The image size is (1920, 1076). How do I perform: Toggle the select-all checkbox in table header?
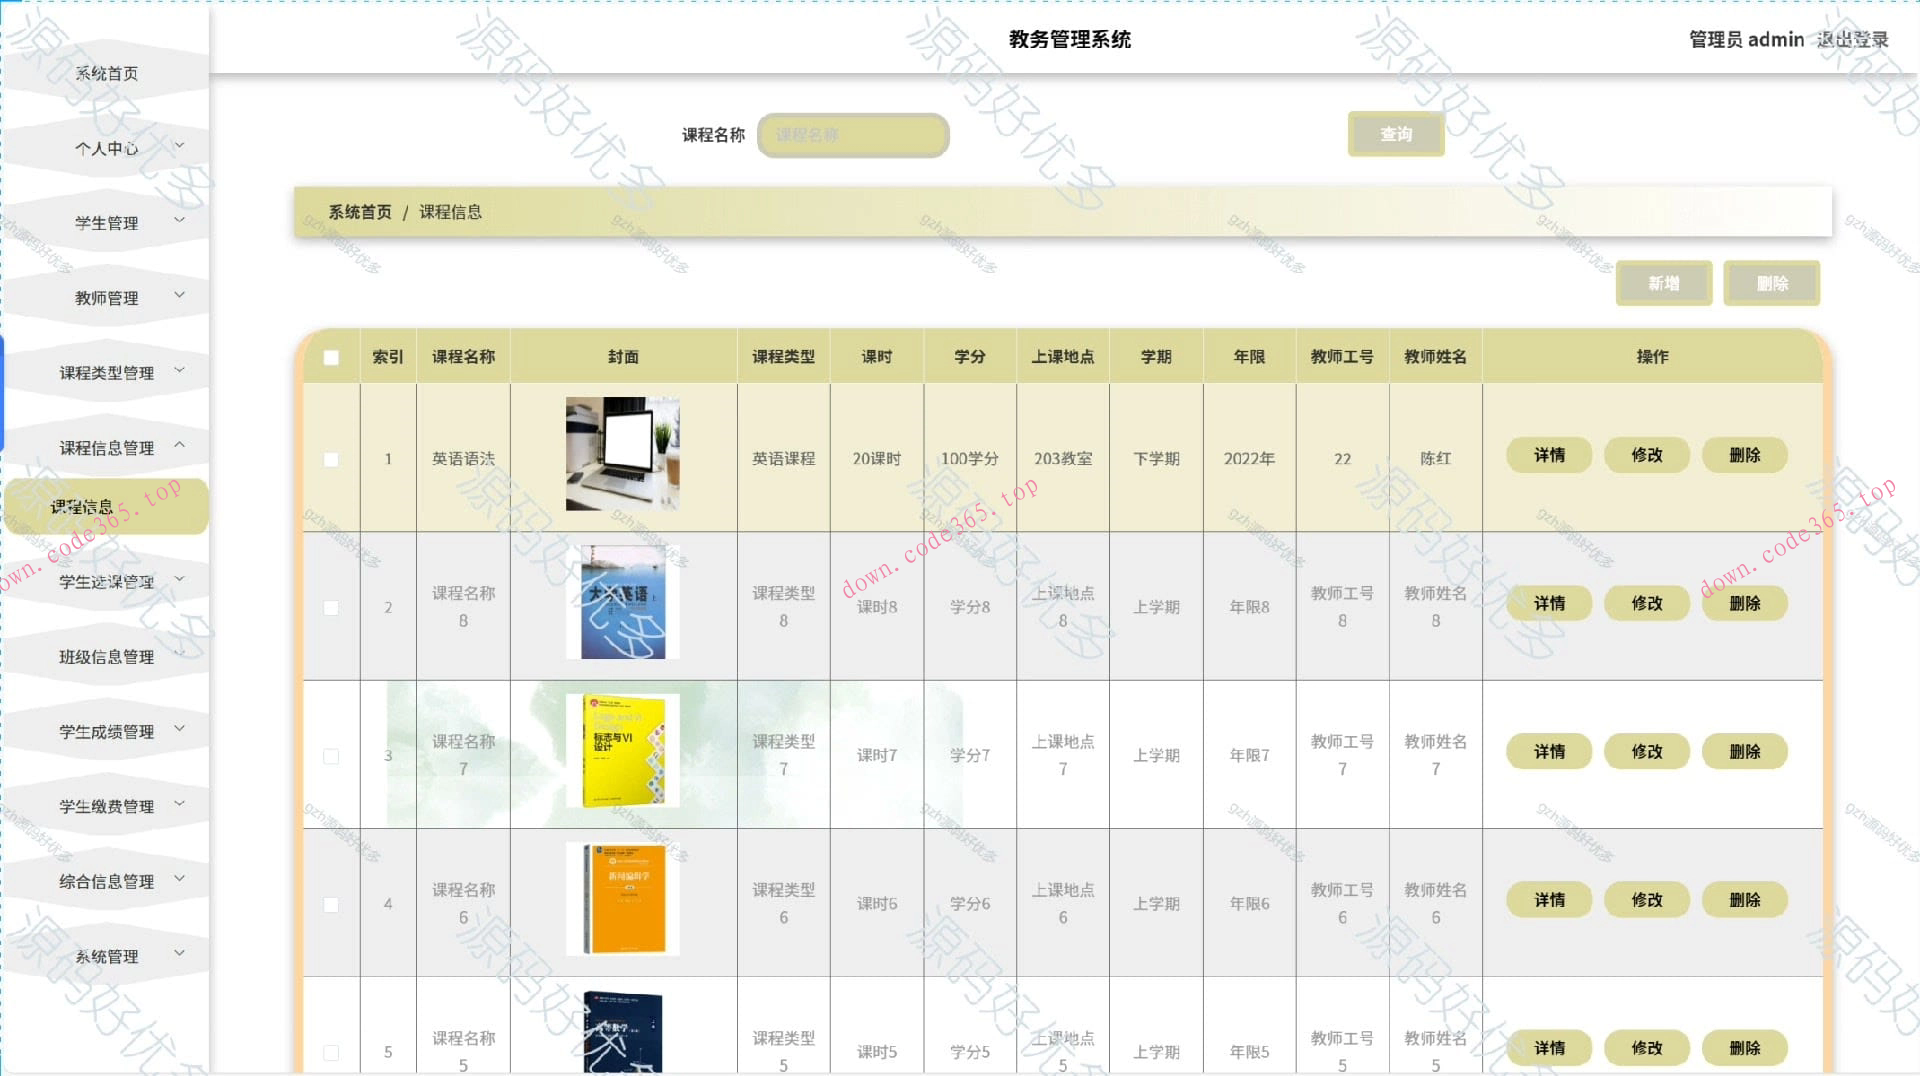coord(331,355)
